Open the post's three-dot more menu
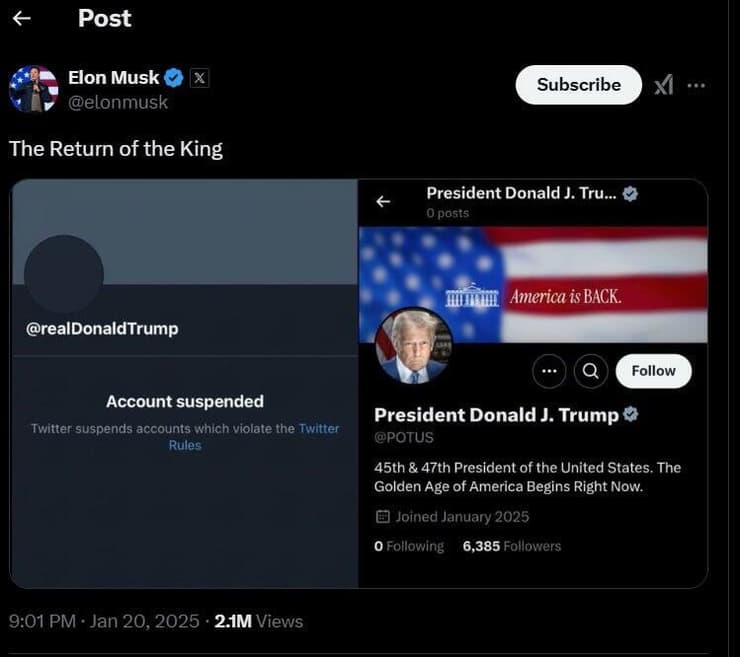This screenshot has width=740, height=657. pyautogui.click(x=696, y=85)
